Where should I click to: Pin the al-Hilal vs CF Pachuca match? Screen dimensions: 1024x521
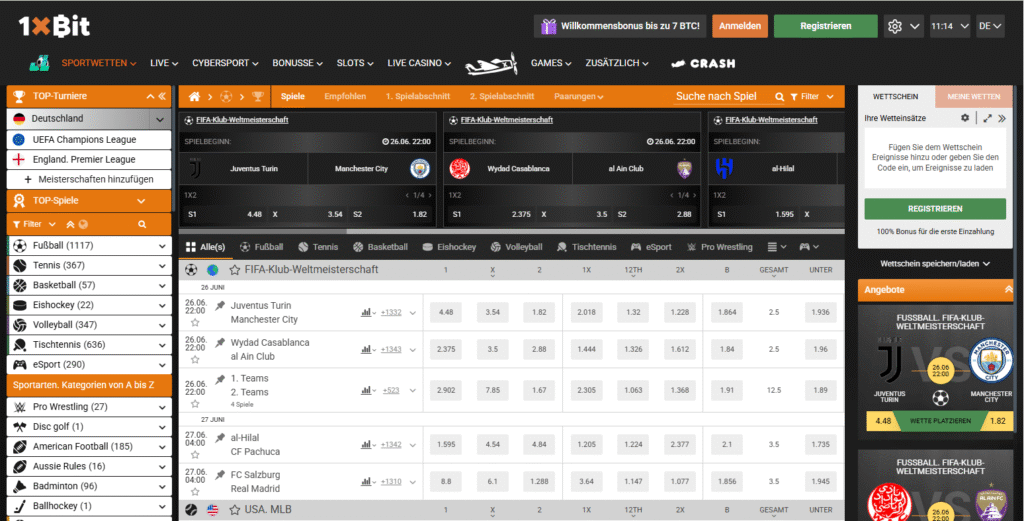pyautogui.click(x=220, y=437)
